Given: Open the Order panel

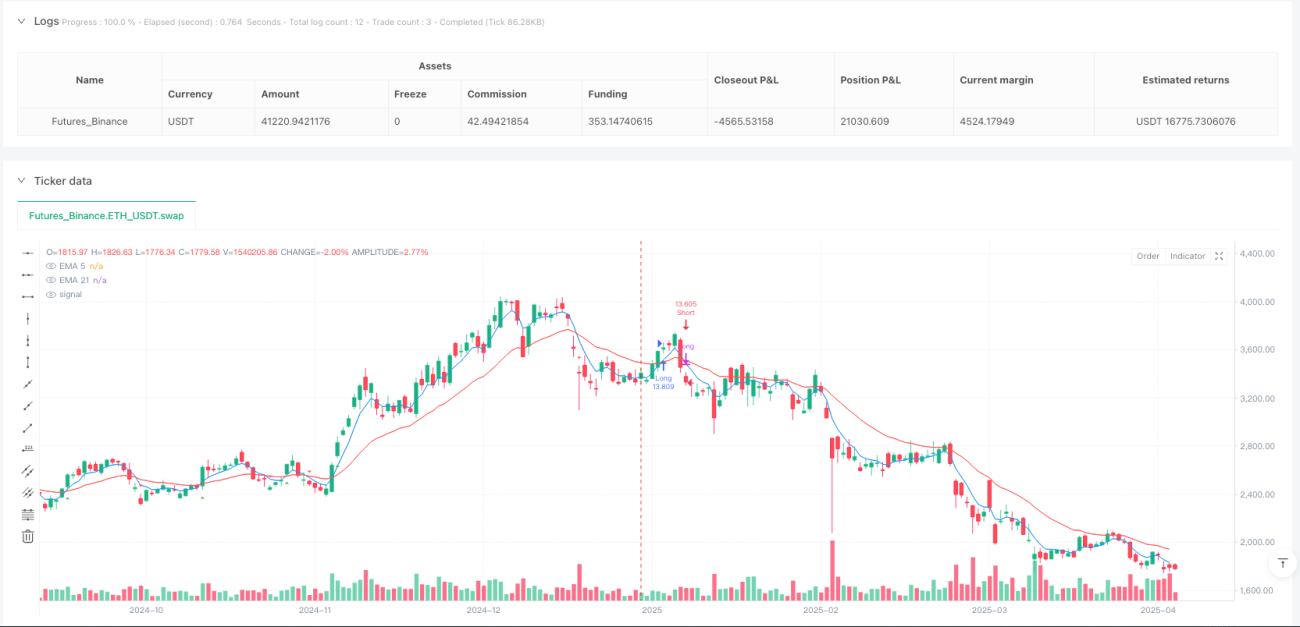Looking at the screenshot, I should pyautogui.click(x=1148, y=256).
